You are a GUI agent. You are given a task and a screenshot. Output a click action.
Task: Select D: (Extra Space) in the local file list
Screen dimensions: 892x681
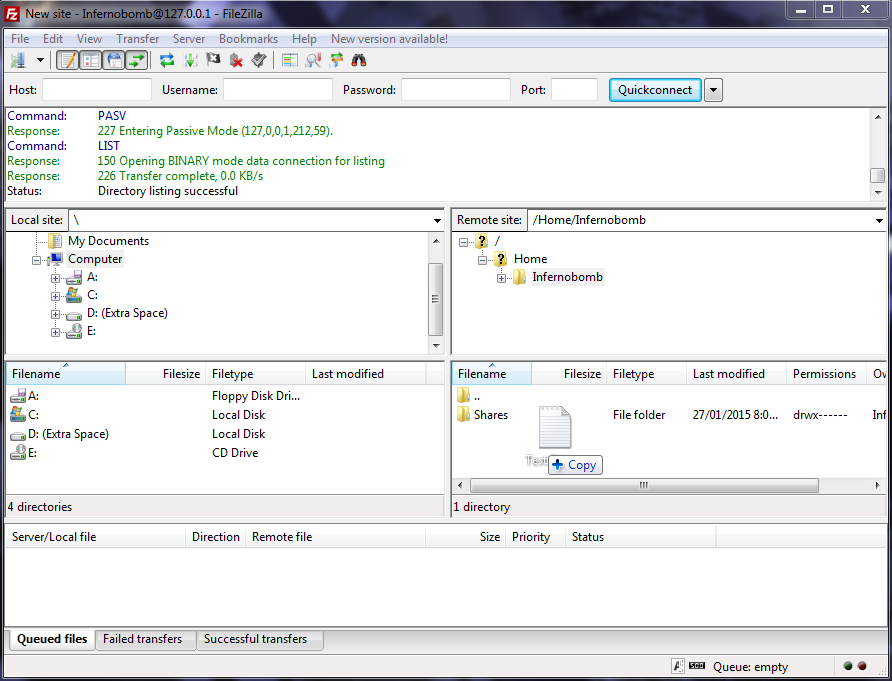click(x=225, y=434)
